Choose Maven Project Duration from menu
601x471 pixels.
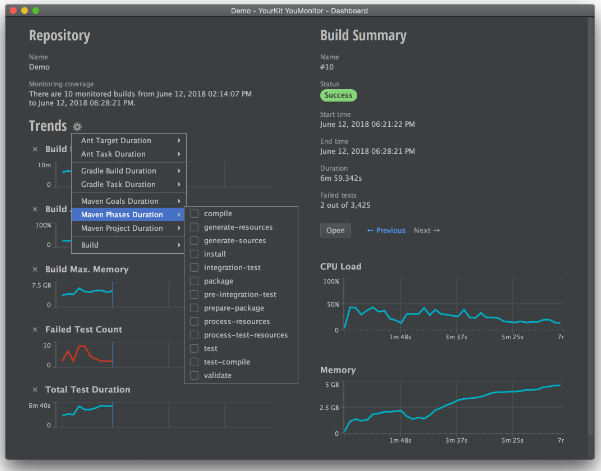129,229
